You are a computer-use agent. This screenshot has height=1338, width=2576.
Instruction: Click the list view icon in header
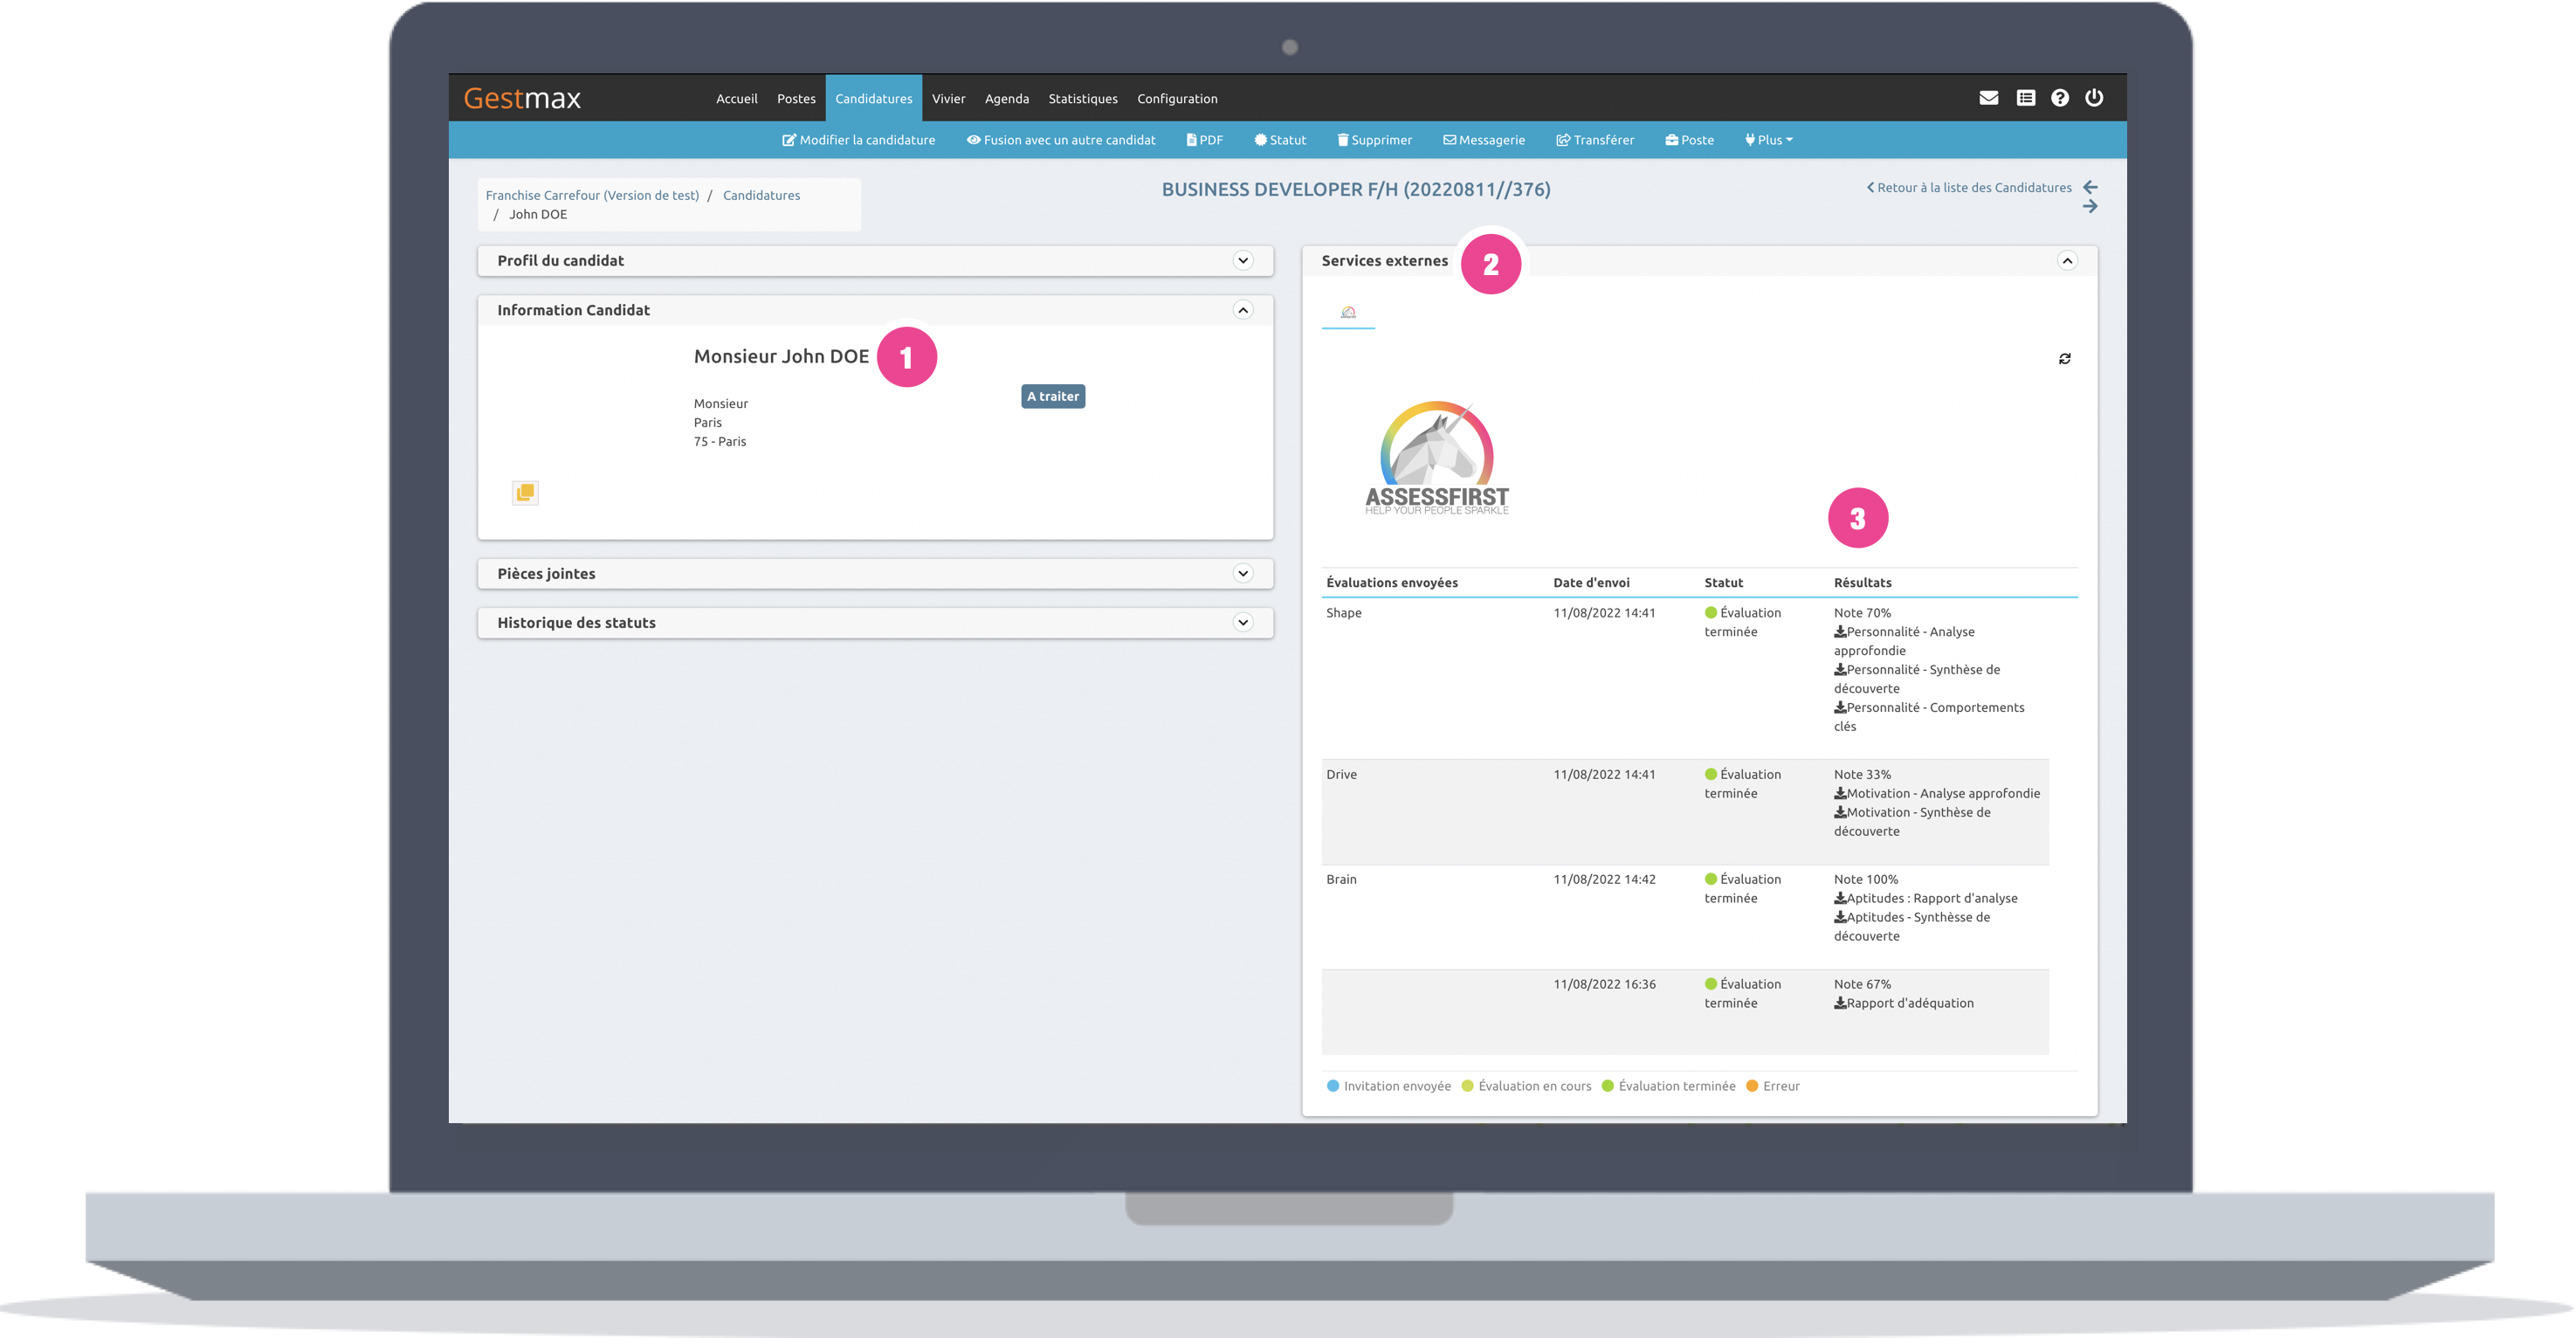[2025, 98]
